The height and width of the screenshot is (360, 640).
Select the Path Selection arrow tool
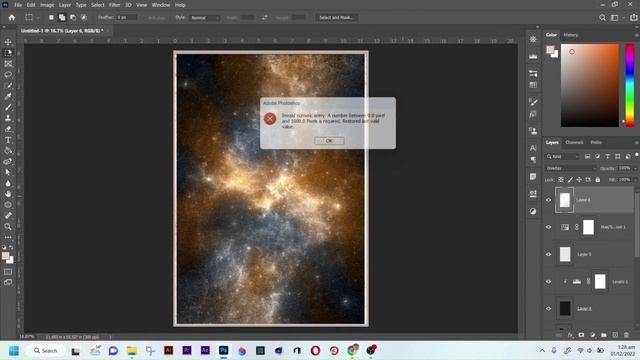point(8,172)
